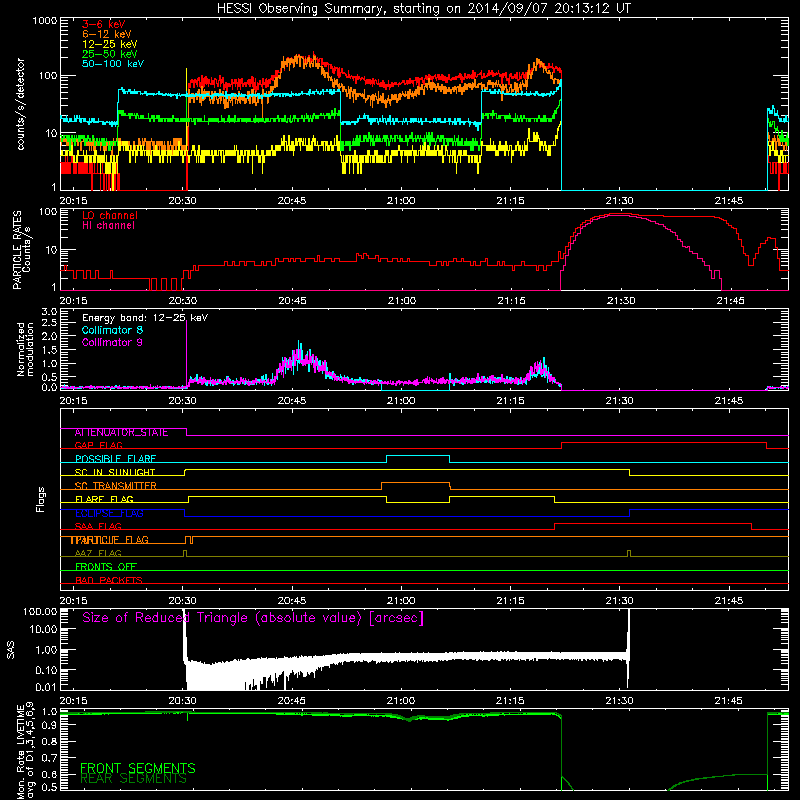Click the POSSIBLE_FLARE flag label
800x800 pixels.
[x=115, y=459]
